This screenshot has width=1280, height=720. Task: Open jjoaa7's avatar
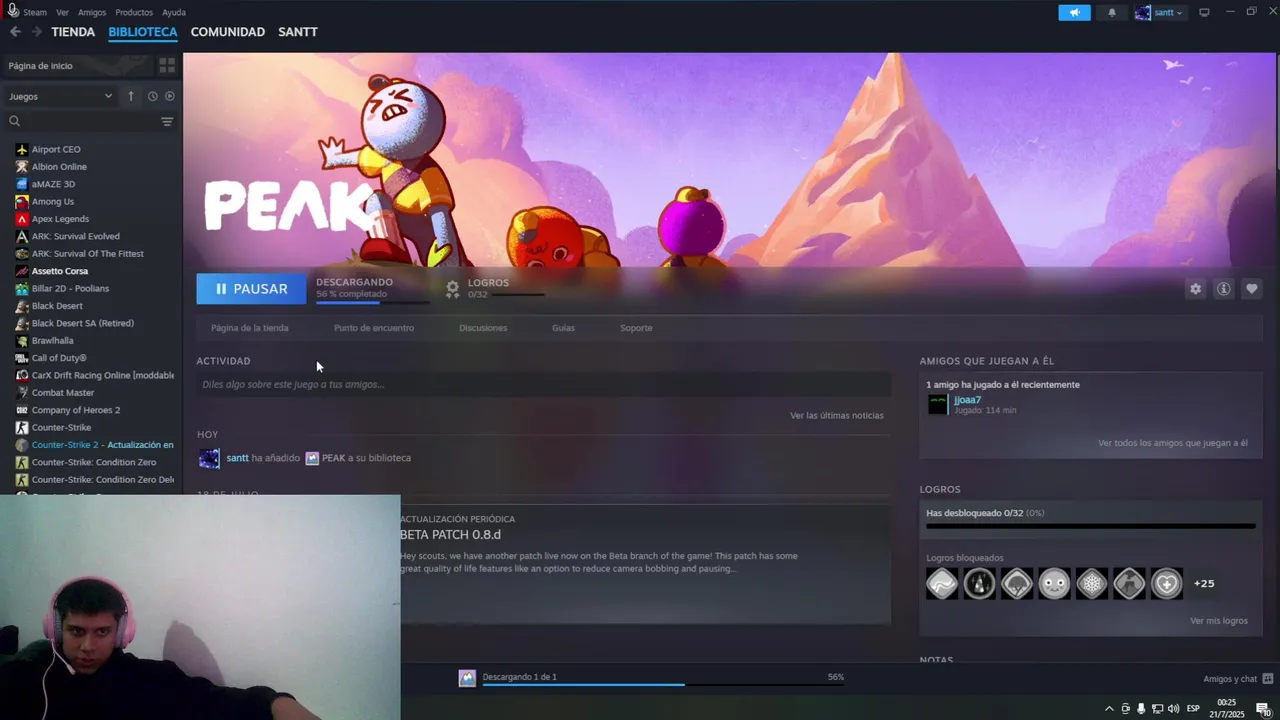click(937, 404)
